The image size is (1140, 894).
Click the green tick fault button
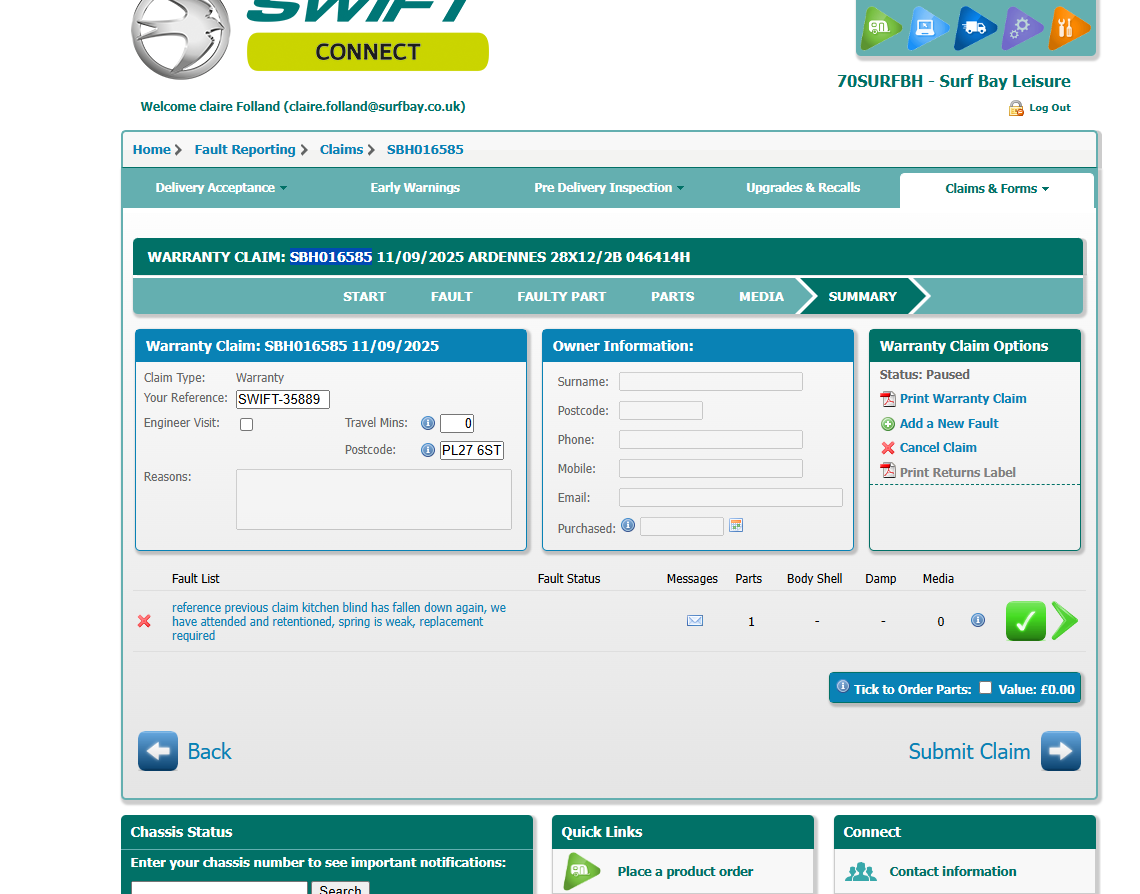[x=1026, y=621]
